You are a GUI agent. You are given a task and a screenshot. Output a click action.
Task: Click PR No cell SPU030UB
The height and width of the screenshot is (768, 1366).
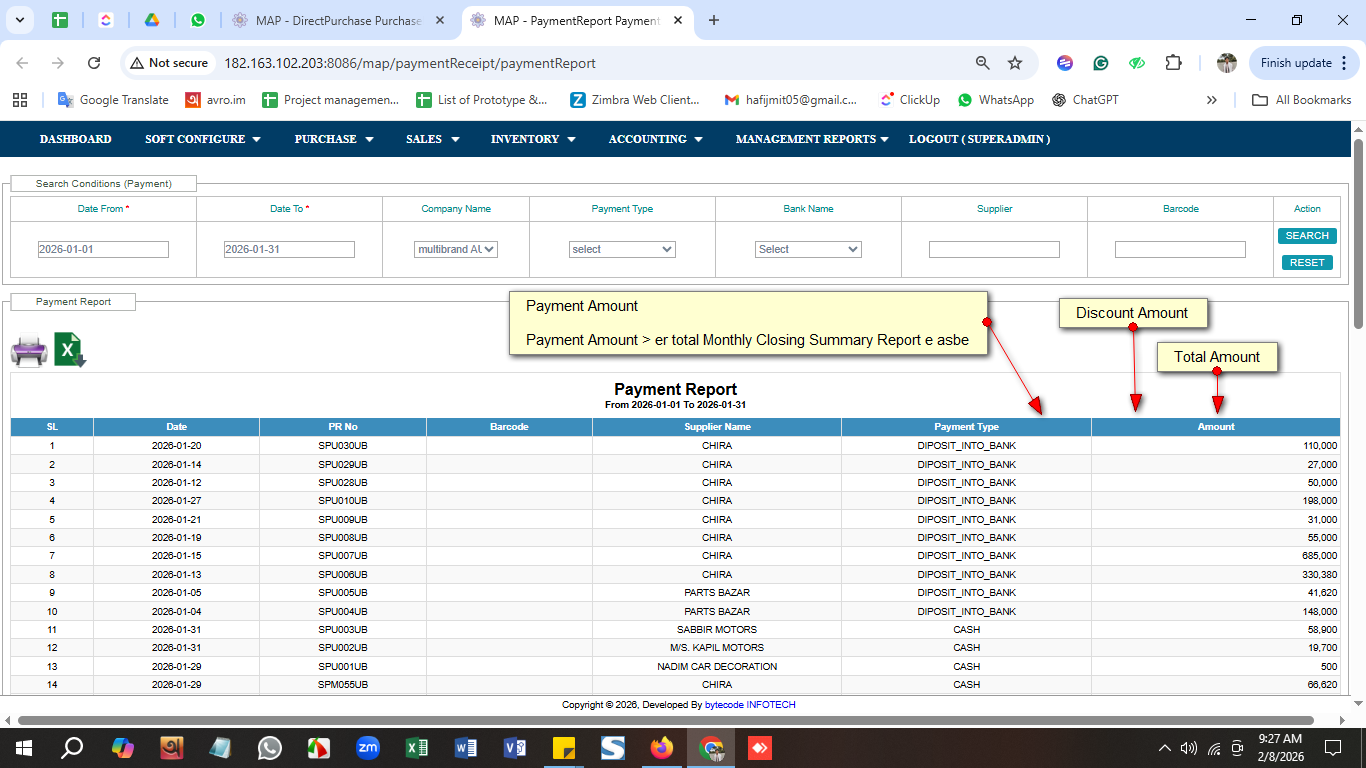click(x=343, y=445)
